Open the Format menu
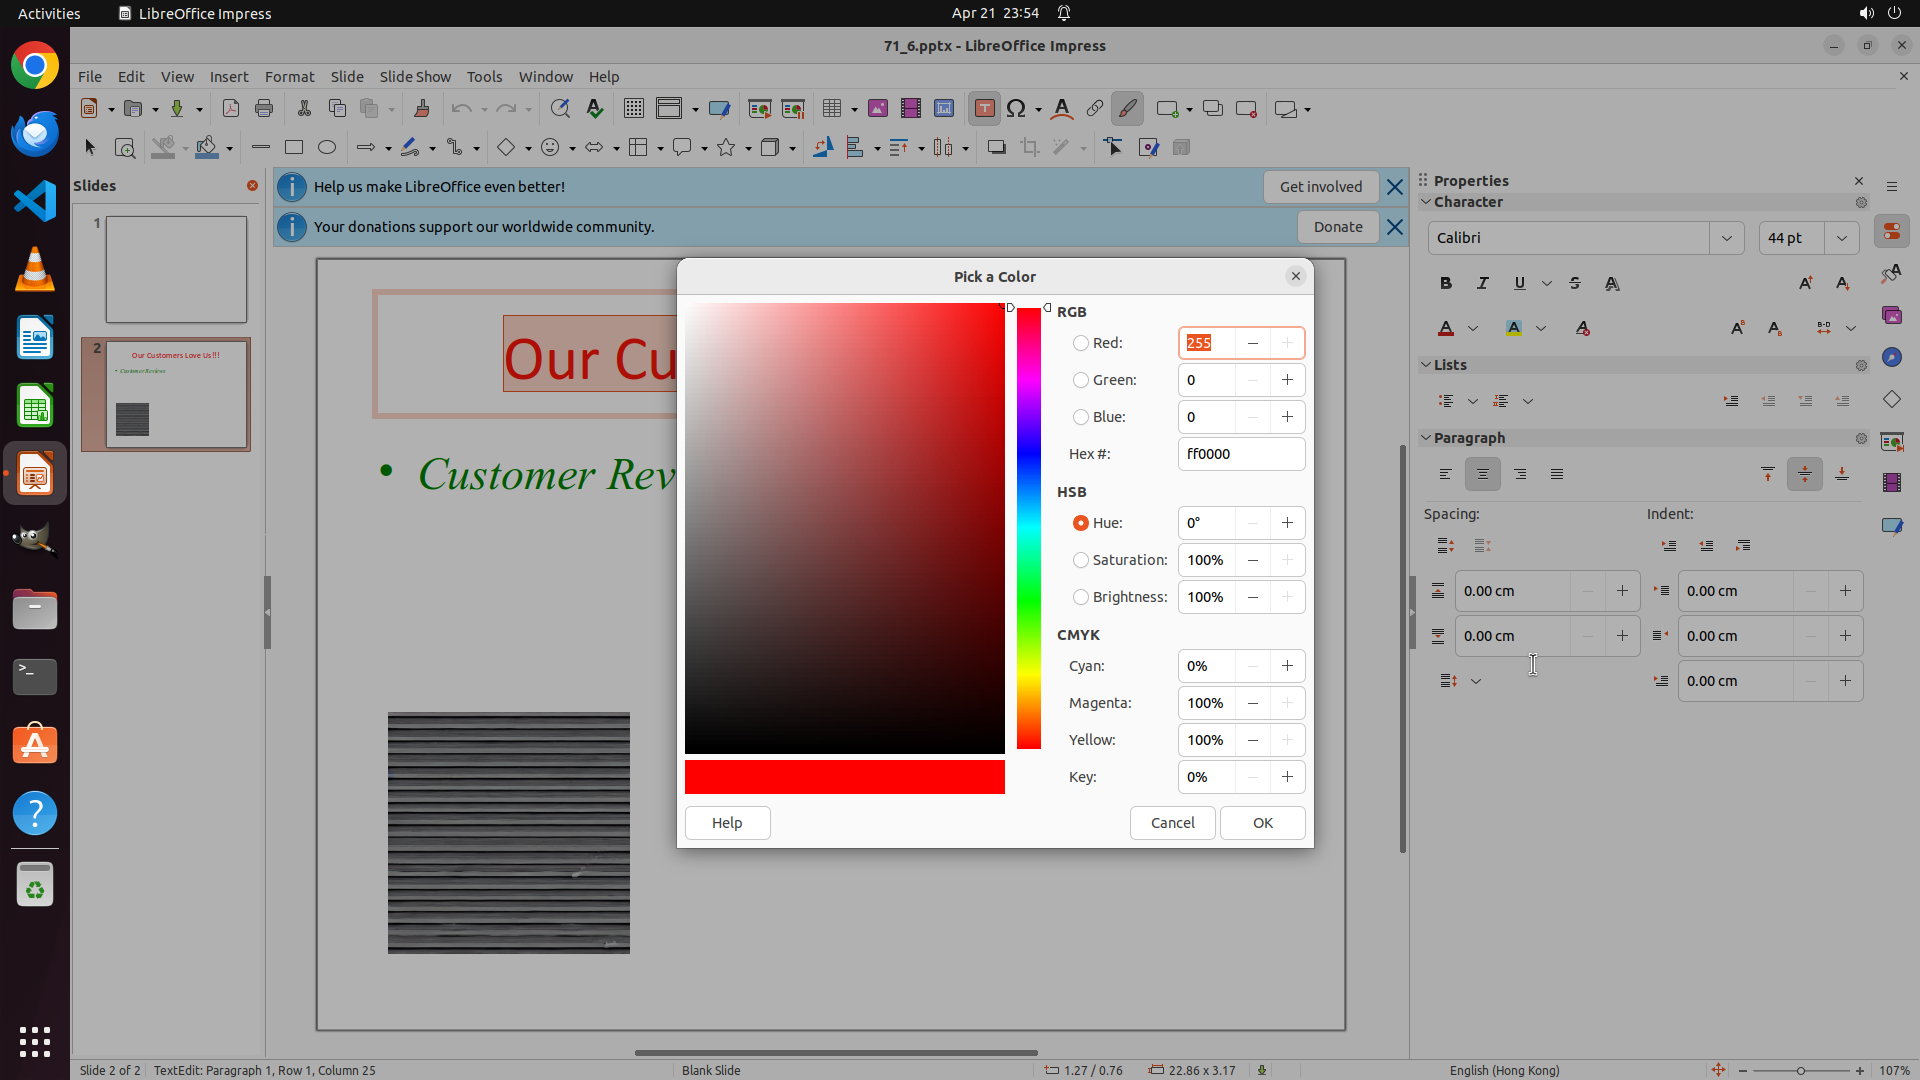 [x=289, y=76]
